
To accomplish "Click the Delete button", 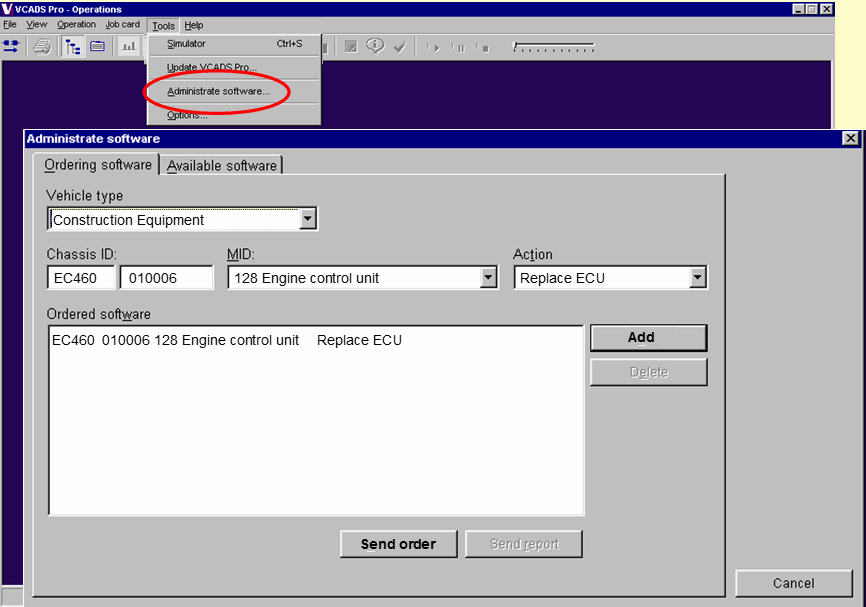I will (648, 372).
